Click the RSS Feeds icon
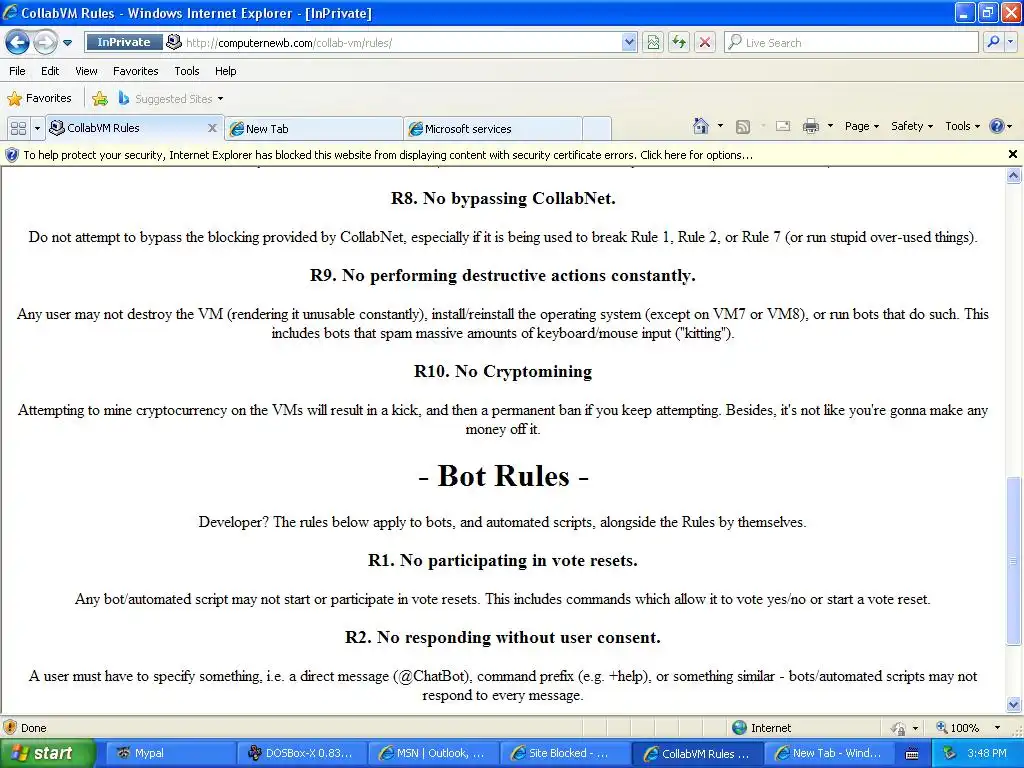 [x=743, y=126]
